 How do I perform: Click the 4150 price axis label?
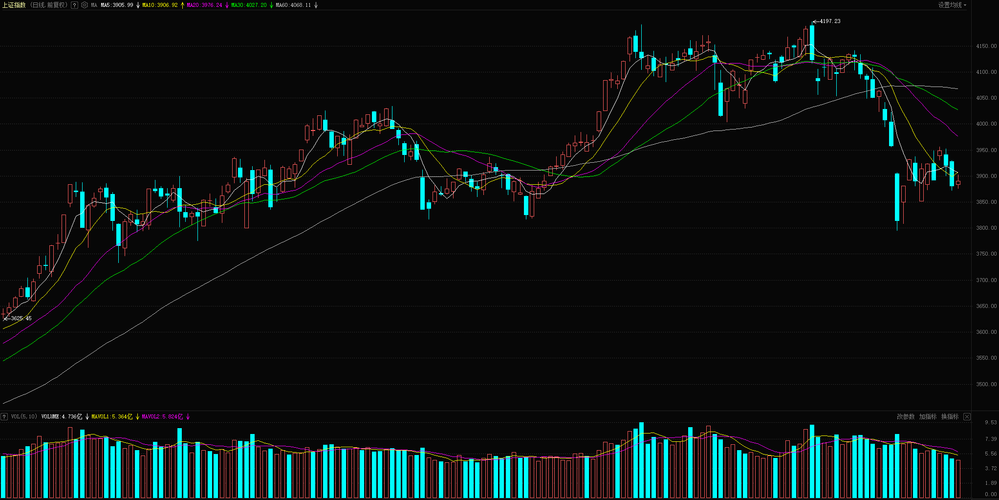986,46
